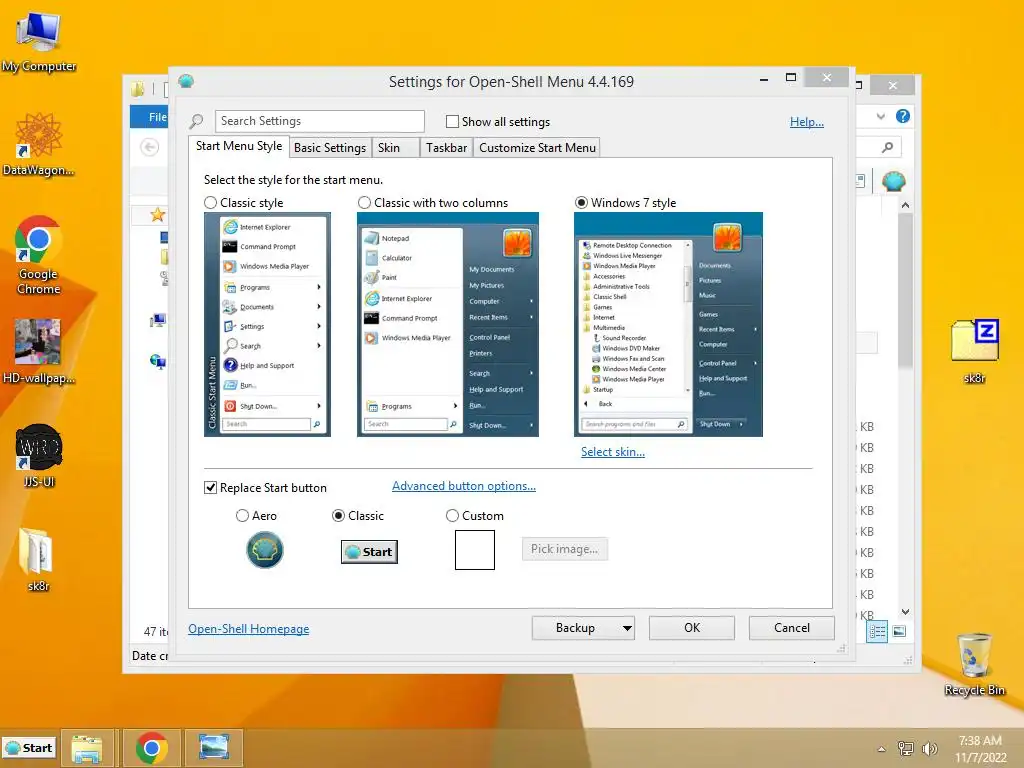Launch Google Chrome from the desktop
This screenshot has width=1024, height=768.
tap(39, 255)
